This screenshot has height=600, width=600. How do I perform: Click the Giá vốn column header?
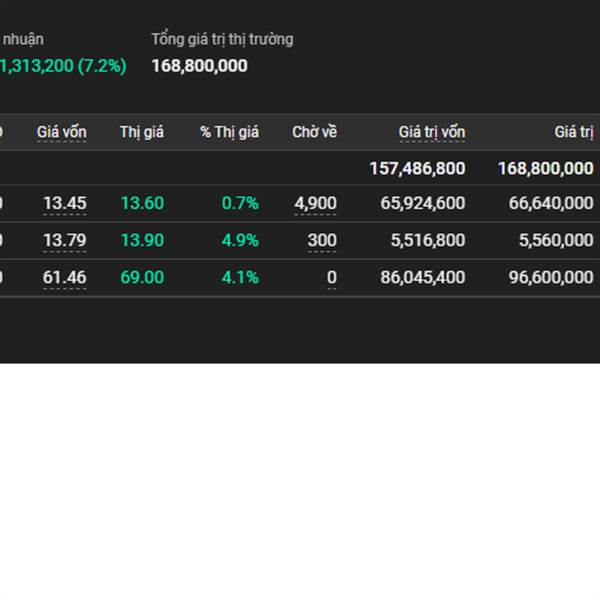(62, 132)
